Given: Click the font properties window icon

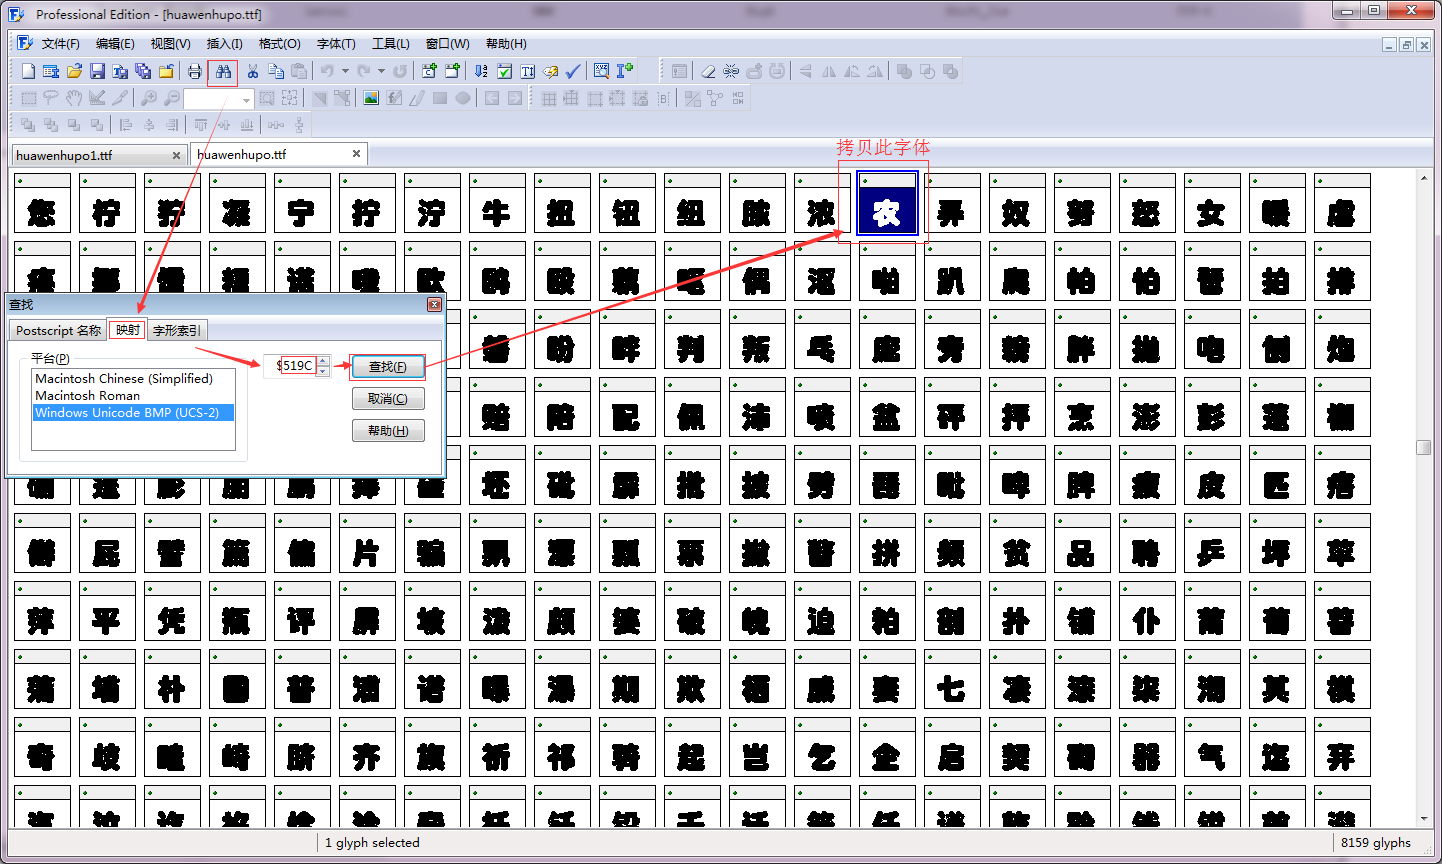Looking at the screenshot, I should 51,71.
